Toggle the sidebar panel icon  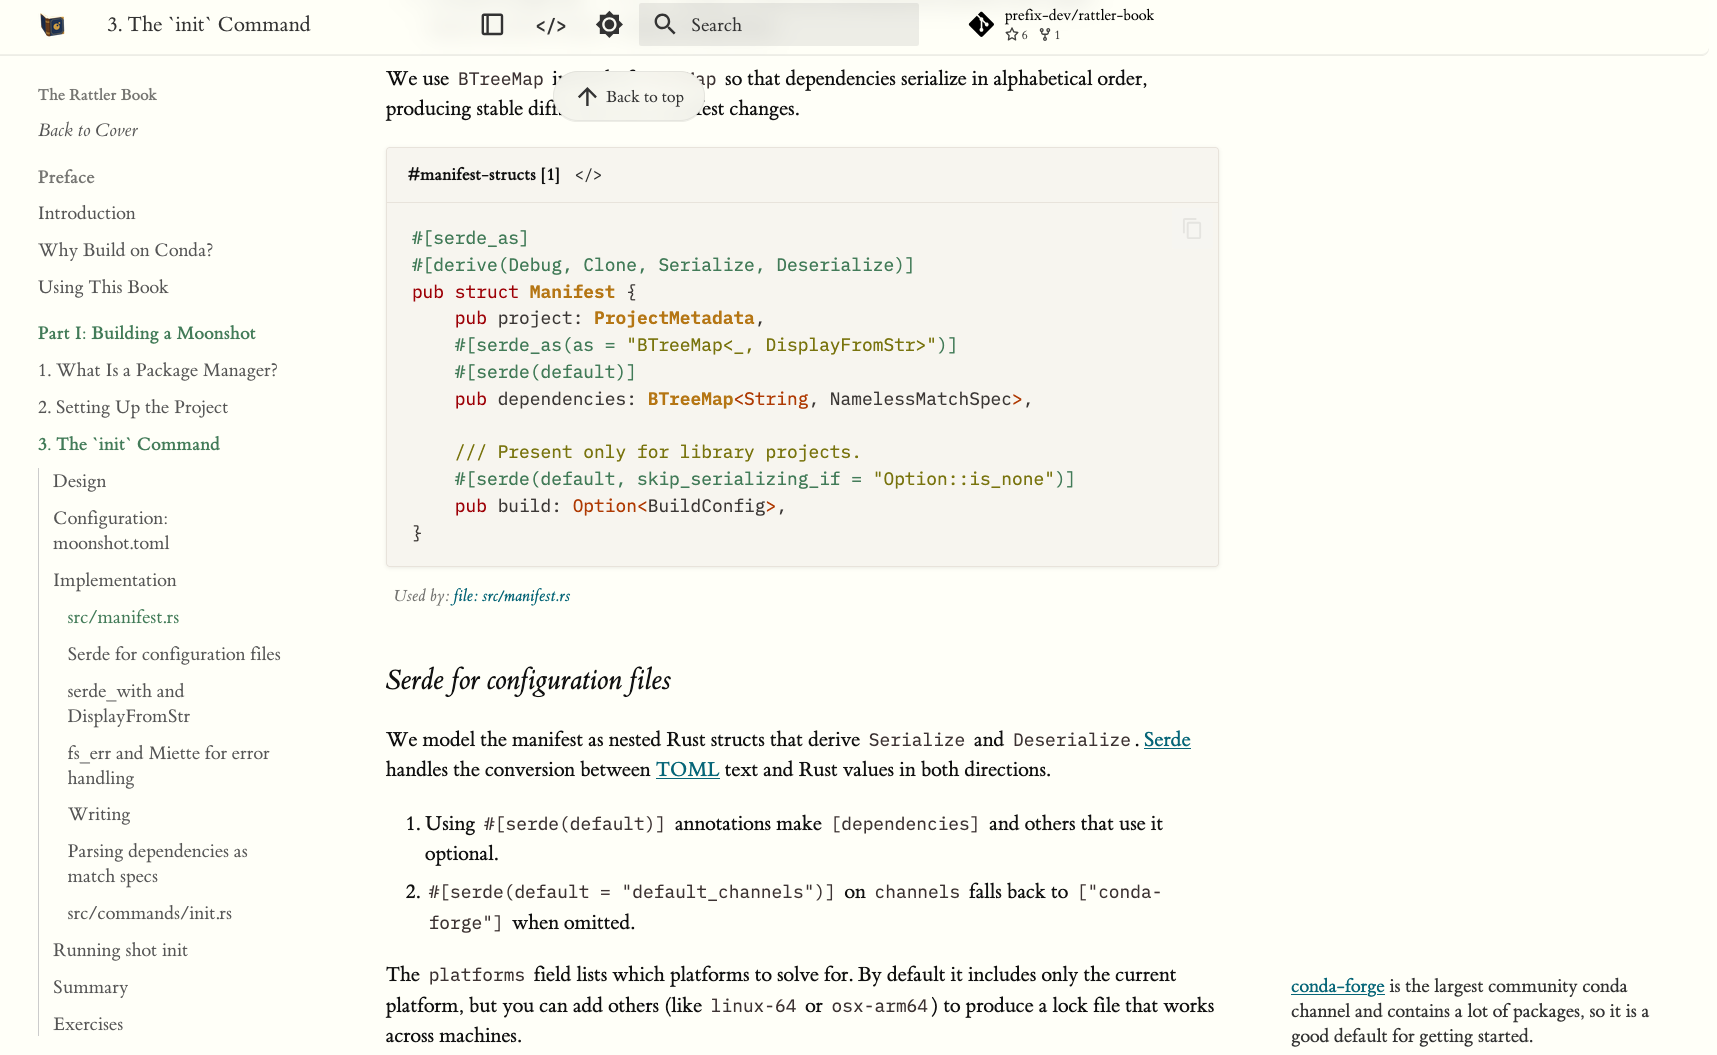coord(492,25)
